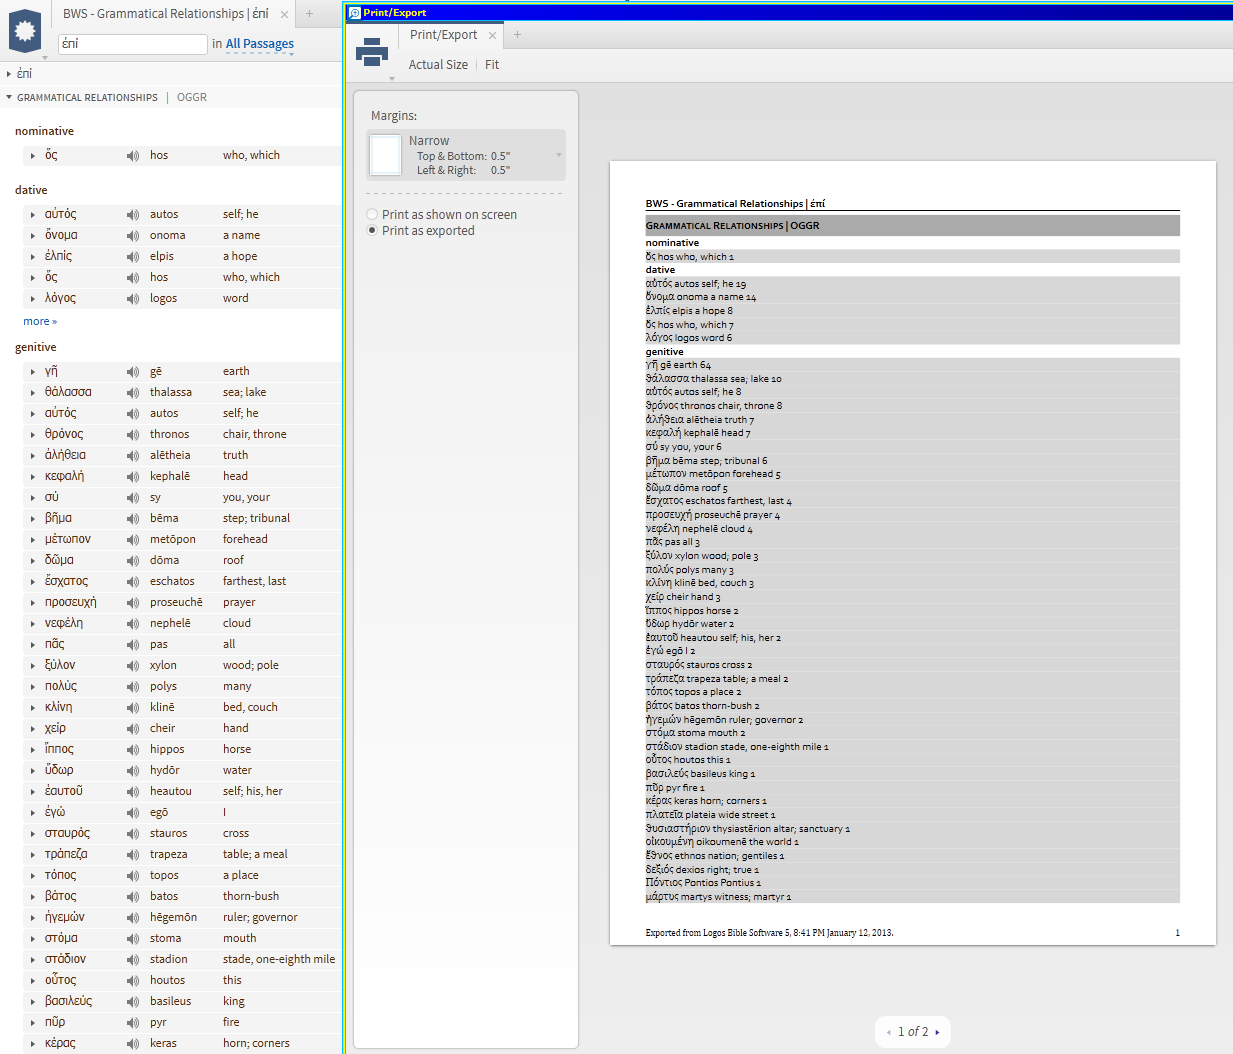The image size is (1233, 1054).
Task: Play pronunciation for hēgemōn
Action: (x=133, y=918)
